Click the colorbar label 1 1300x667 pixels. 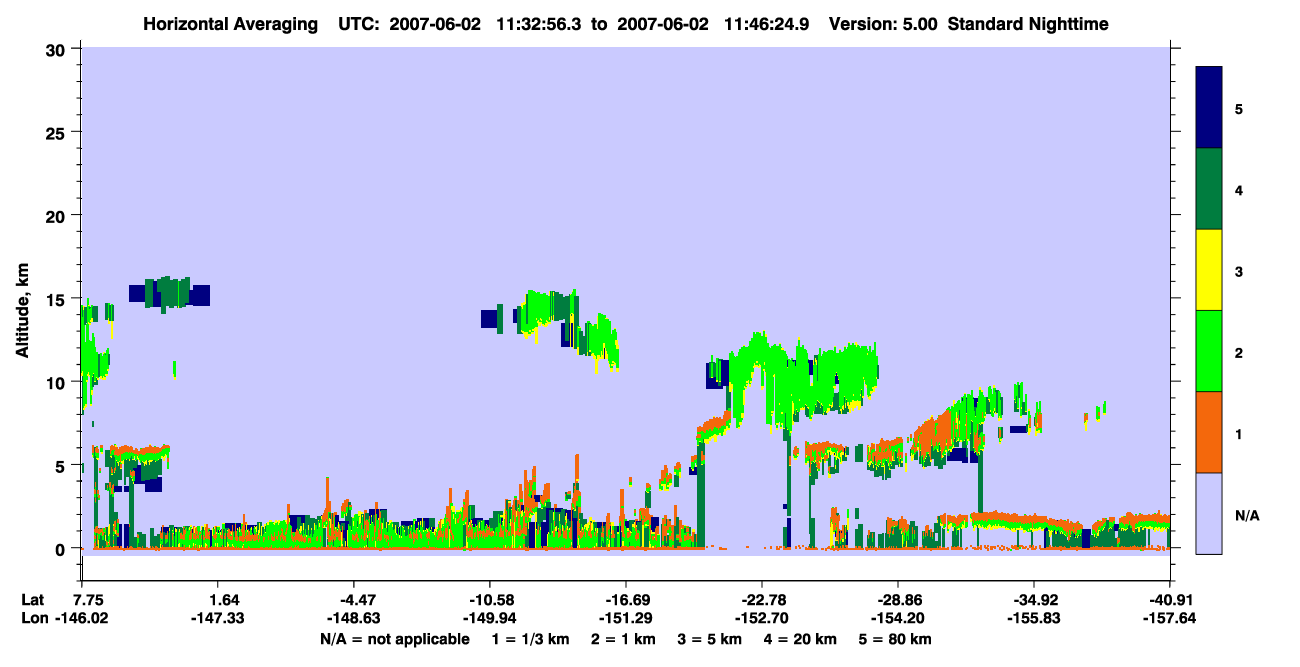1239,435
